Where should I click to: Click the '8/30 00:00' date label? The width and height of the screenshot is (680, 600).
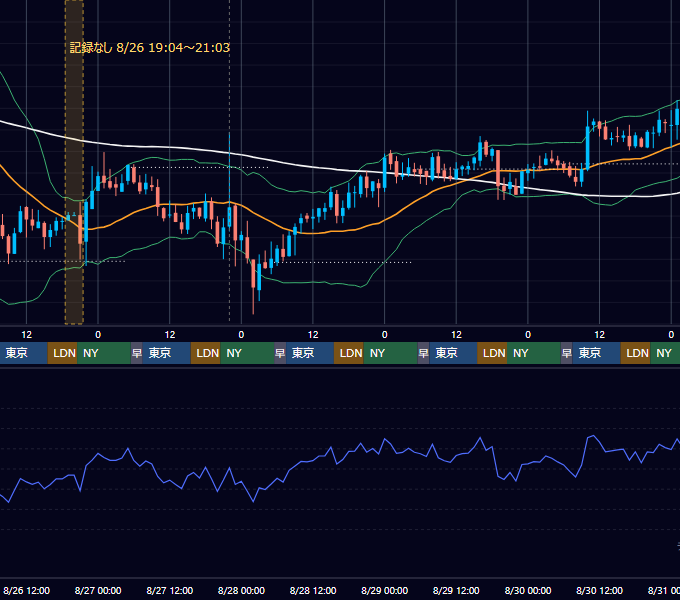click(x=528, y=590)
